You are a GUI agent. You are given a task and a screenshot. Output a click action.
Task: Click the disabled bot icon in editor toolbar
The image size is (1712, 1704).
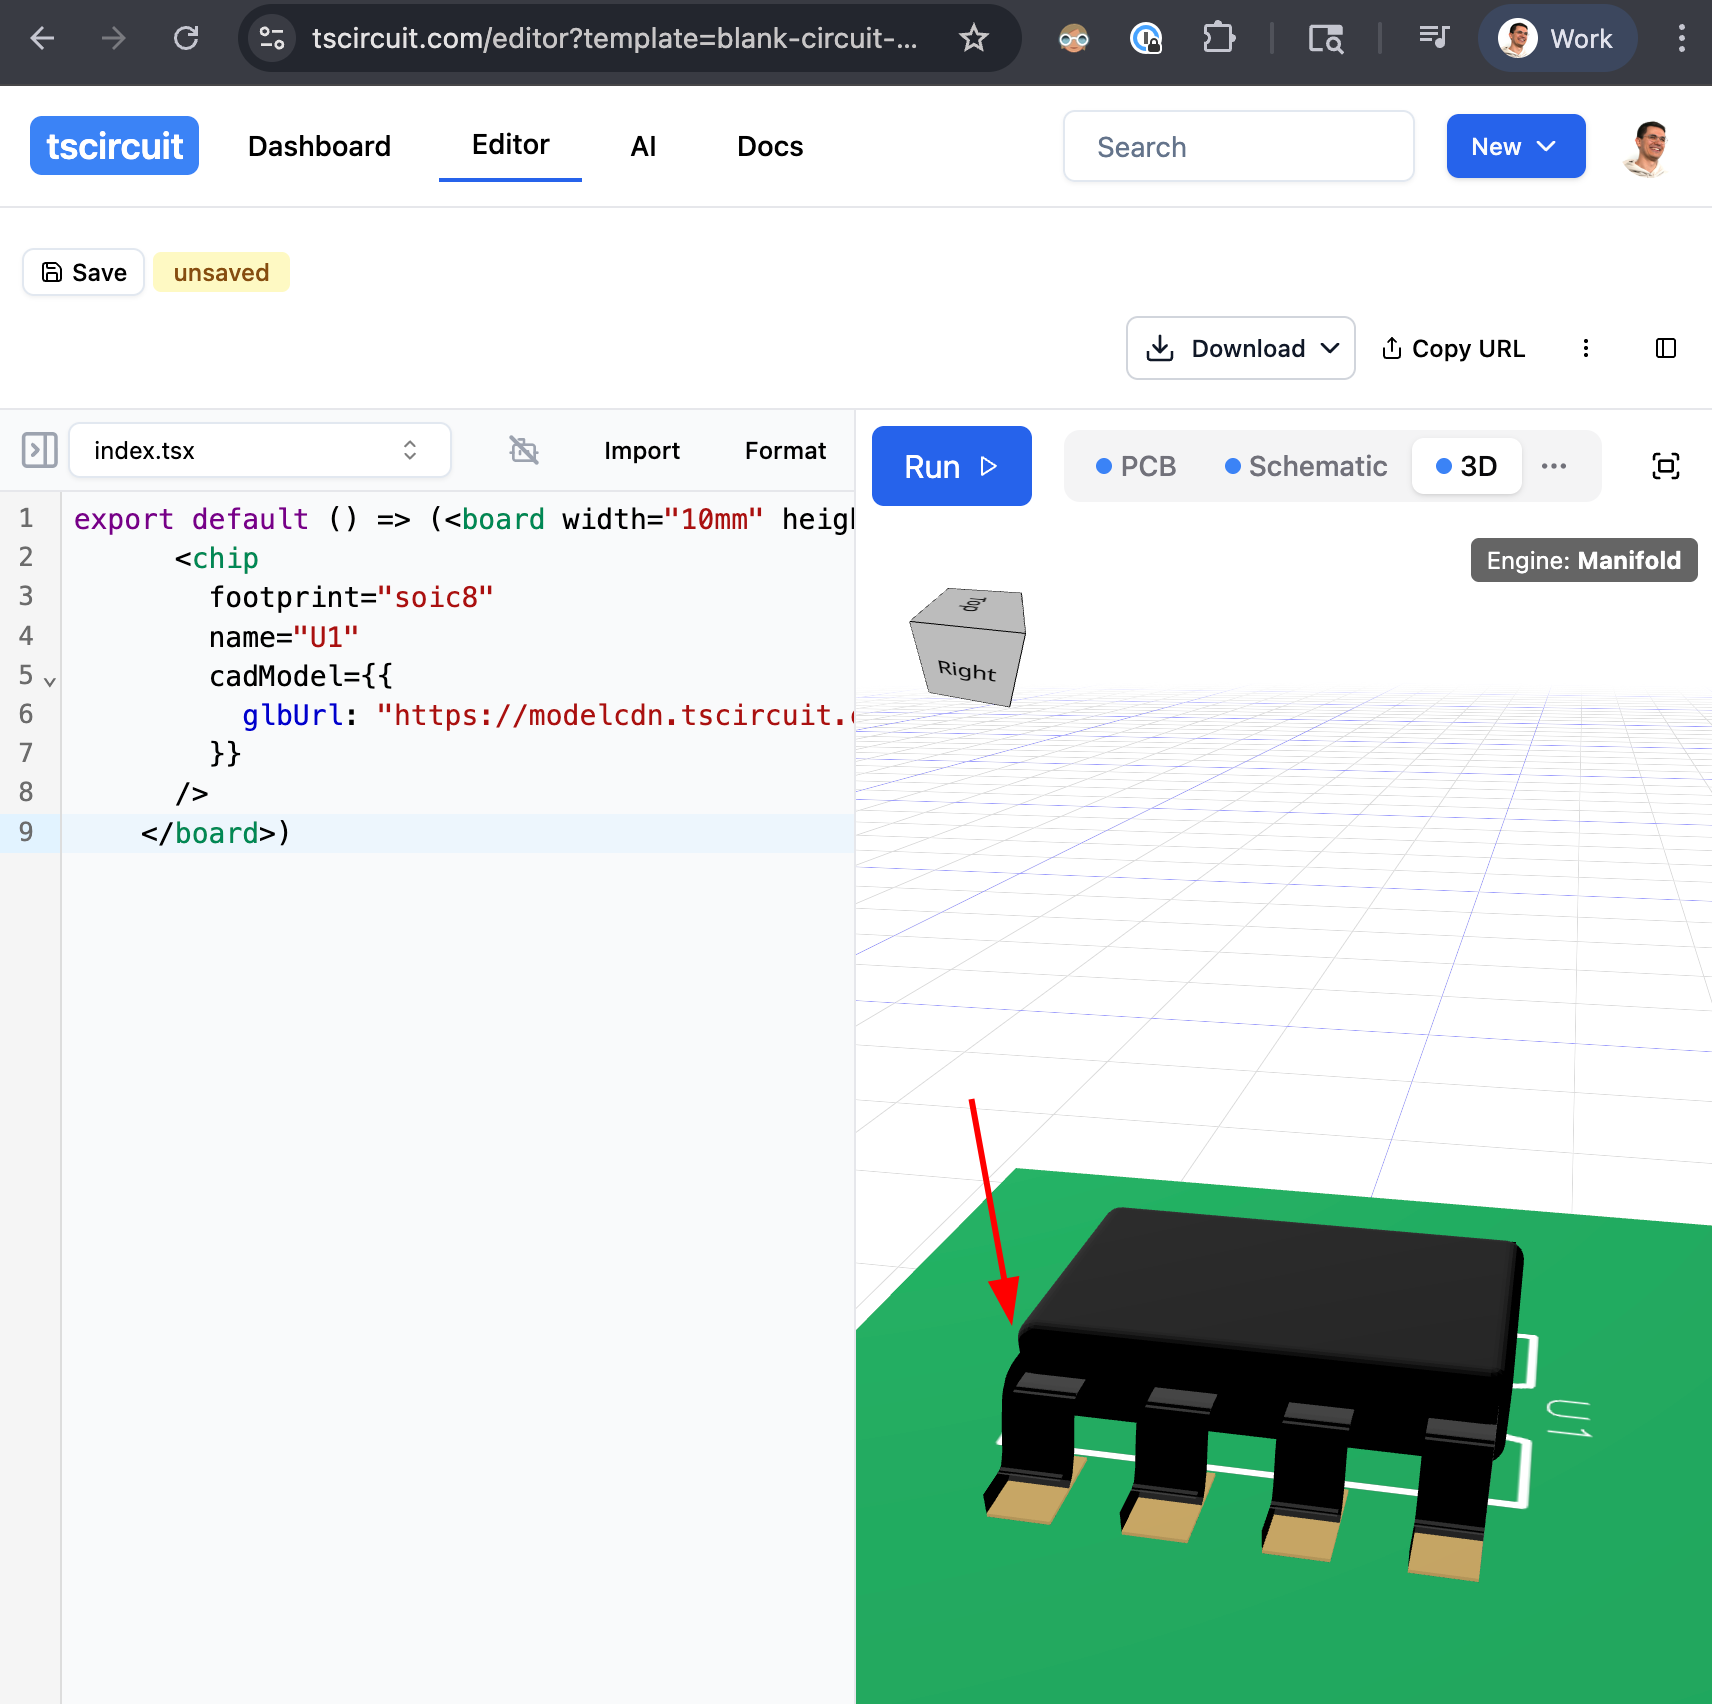coord(523,450)
